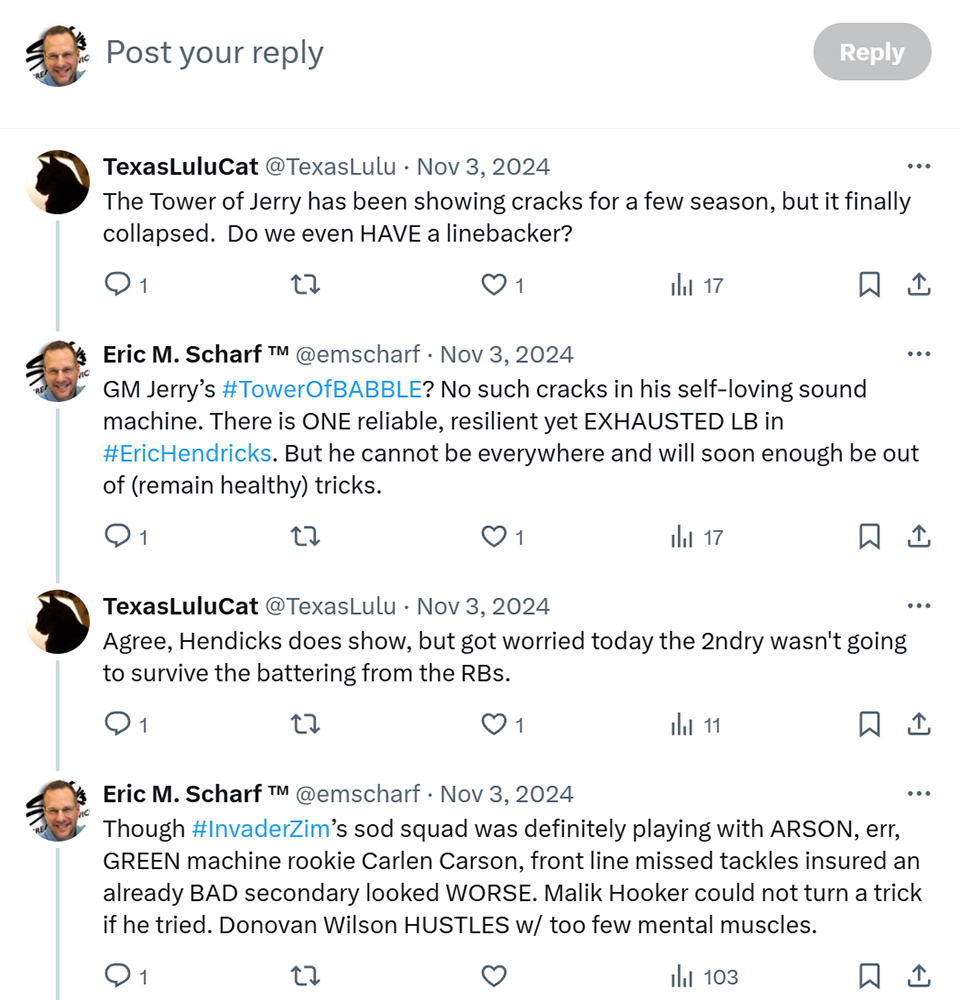Open more options for the Tower of Jerry tweet
Screen dimensions: 960x1000
click(x=919, y=166)
